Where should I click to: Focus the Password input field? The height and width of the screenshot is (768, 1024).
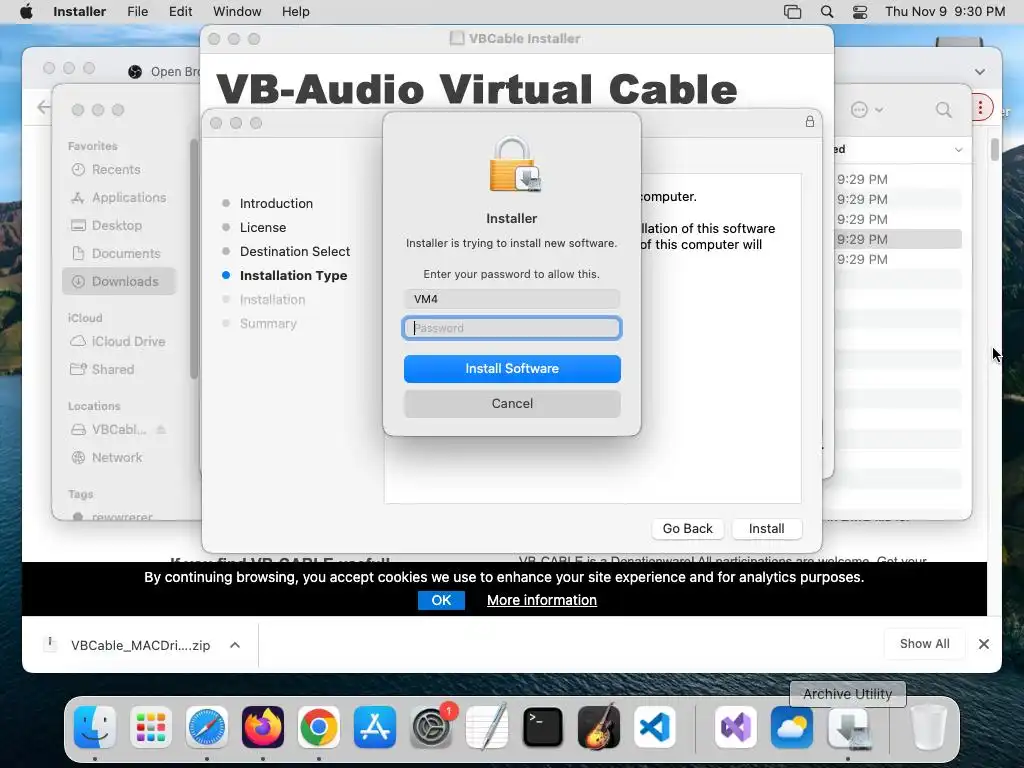[x=512, y=328]
